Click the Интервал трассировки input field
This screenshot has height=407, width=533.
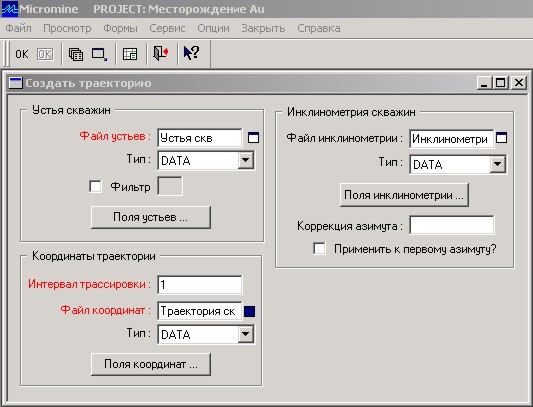click(200, 285)
